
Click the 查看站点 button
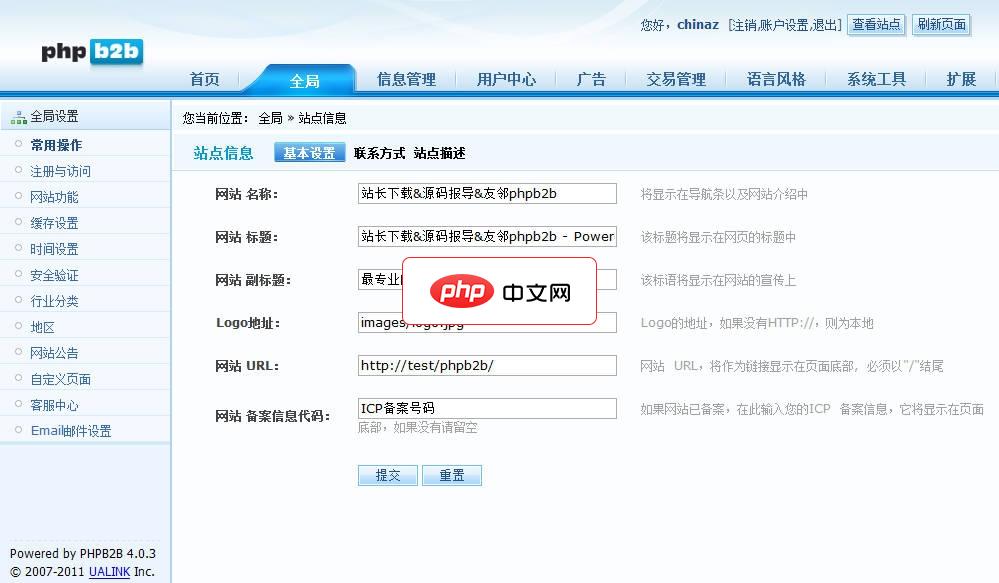(x=876, y=25)
